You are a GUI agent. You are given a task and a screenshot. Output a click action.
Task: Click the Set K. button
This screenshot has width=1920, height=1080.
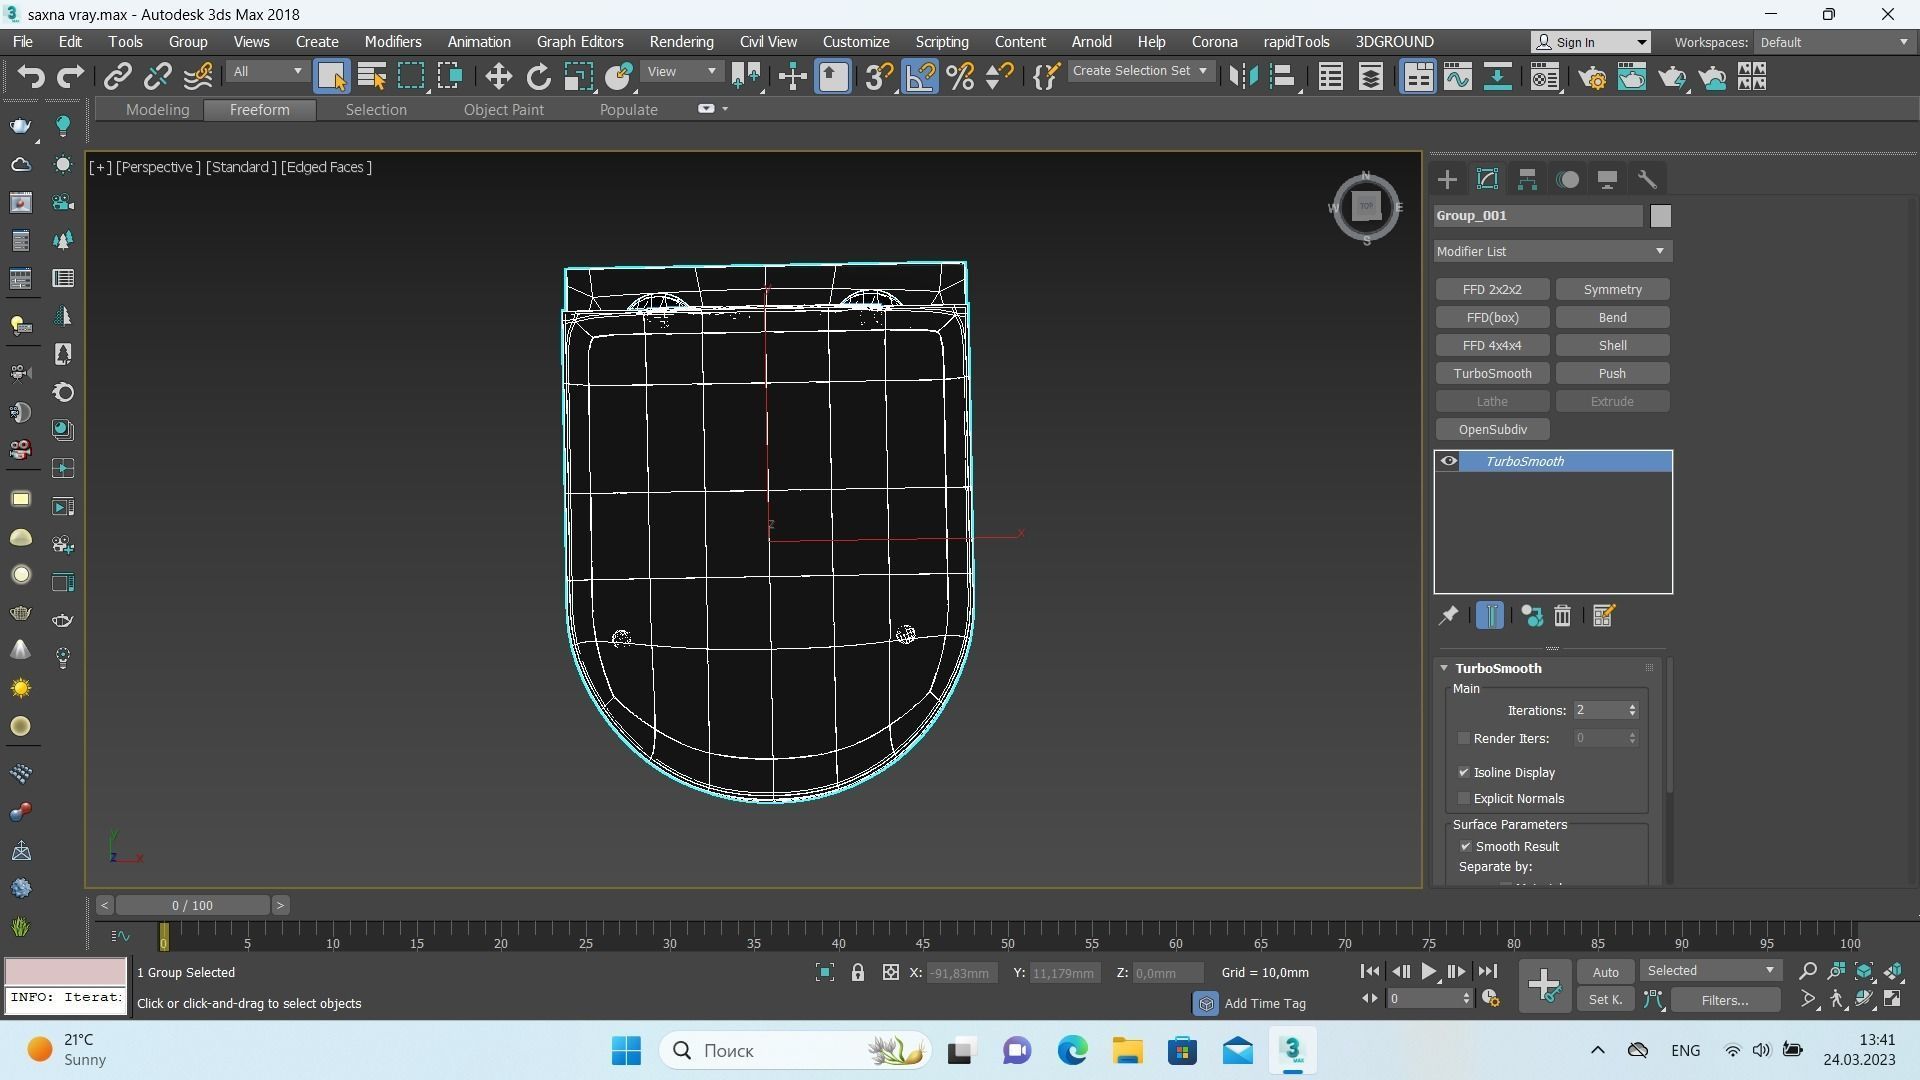pos(1605,999)
